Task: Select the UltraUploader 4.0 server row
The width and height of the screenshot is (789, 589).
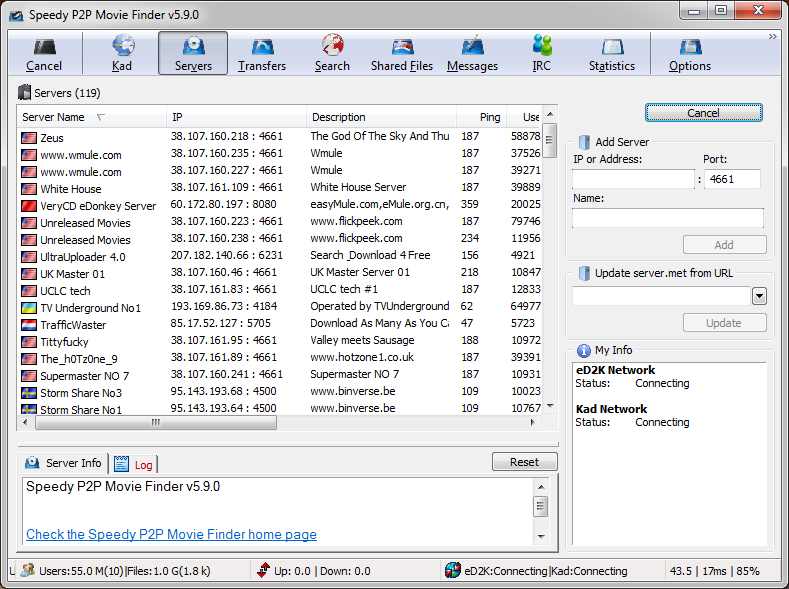Action: [x=280, y=257]
